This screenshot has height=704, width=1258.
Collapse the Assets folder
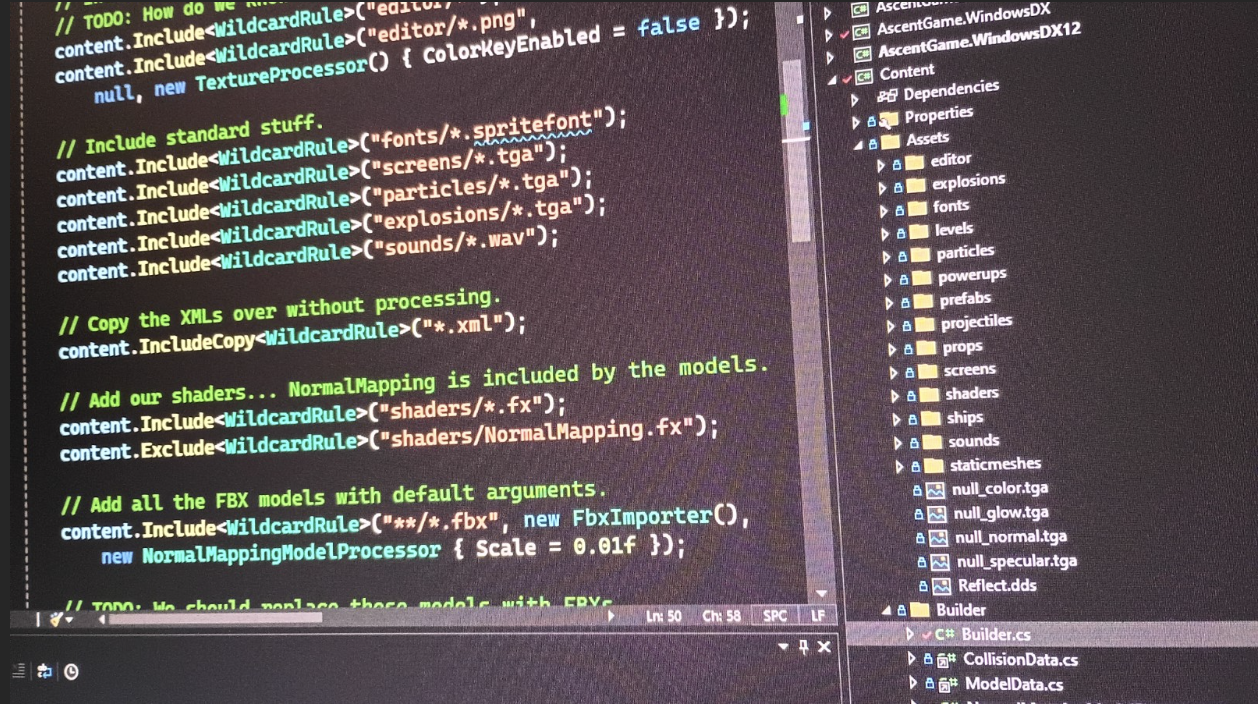[858, 144]
